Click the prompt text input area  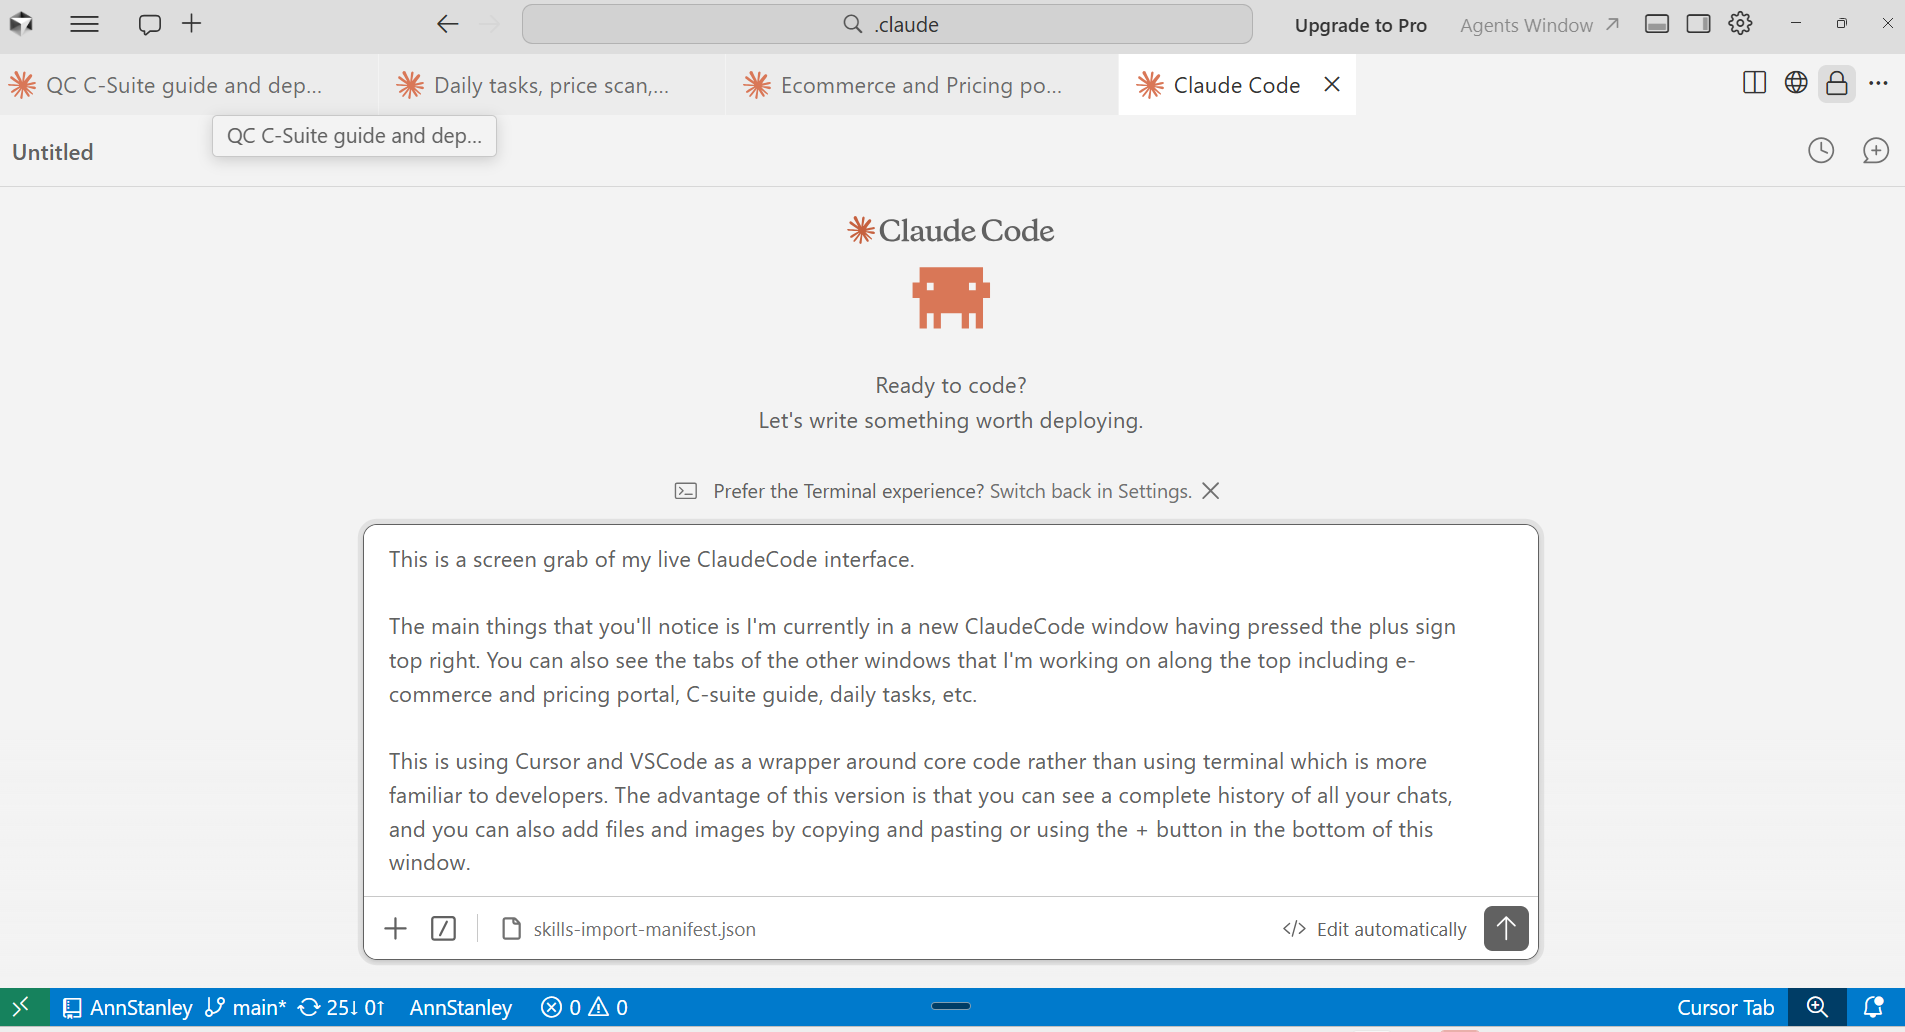click(x=950, y=710)
